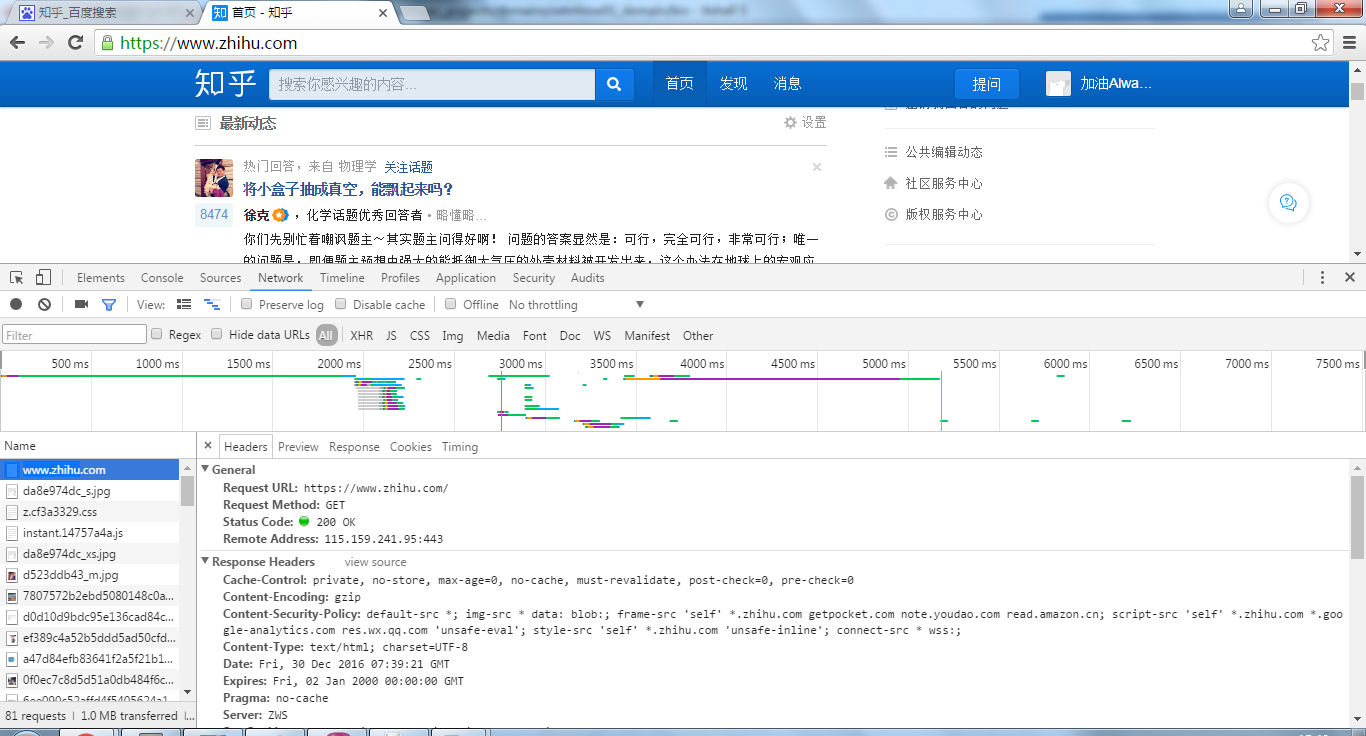This screenshot has width=1366, height=736.
Task: Open the Elements panel tab
Action: click(x=101, y=278)
